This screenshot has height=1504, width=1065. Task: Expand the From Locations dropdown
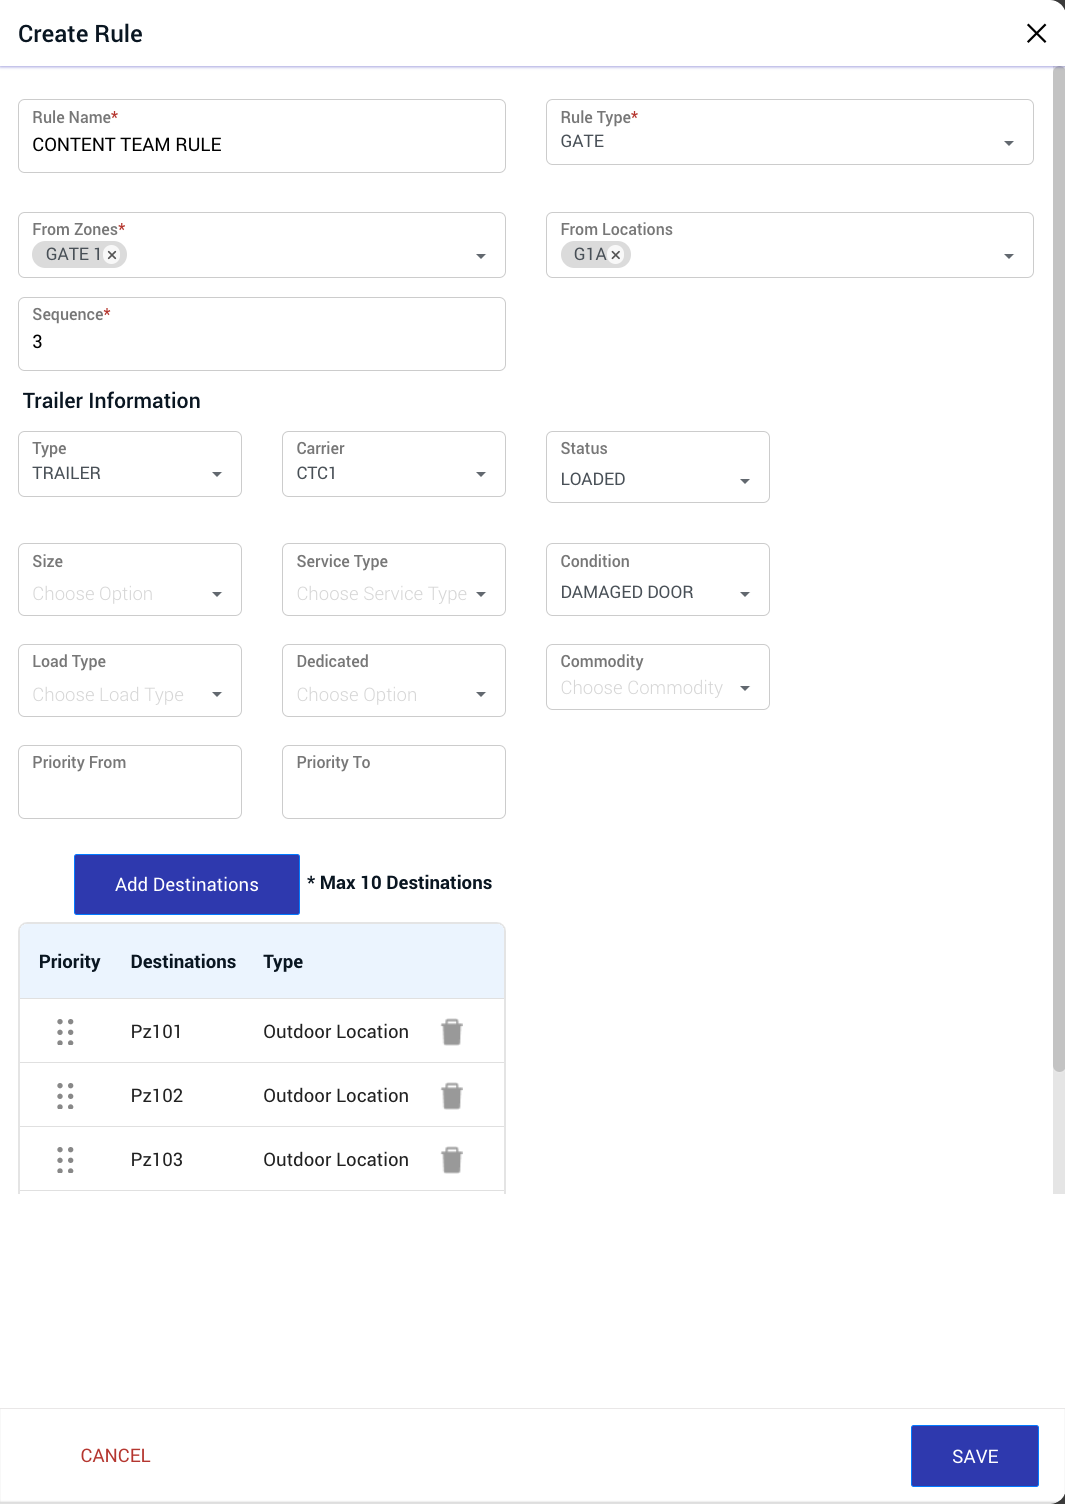pyautogui.click(x=1009, y=256)
